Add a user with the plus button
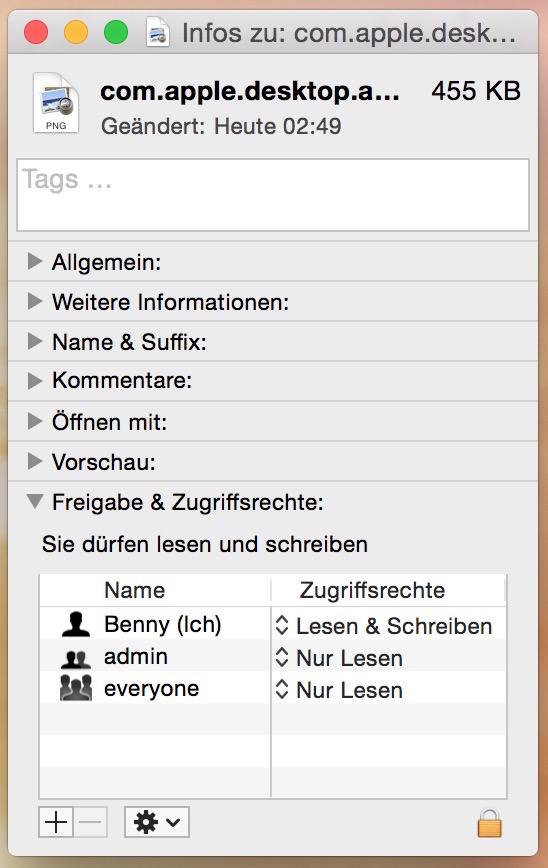 [56, 822]
